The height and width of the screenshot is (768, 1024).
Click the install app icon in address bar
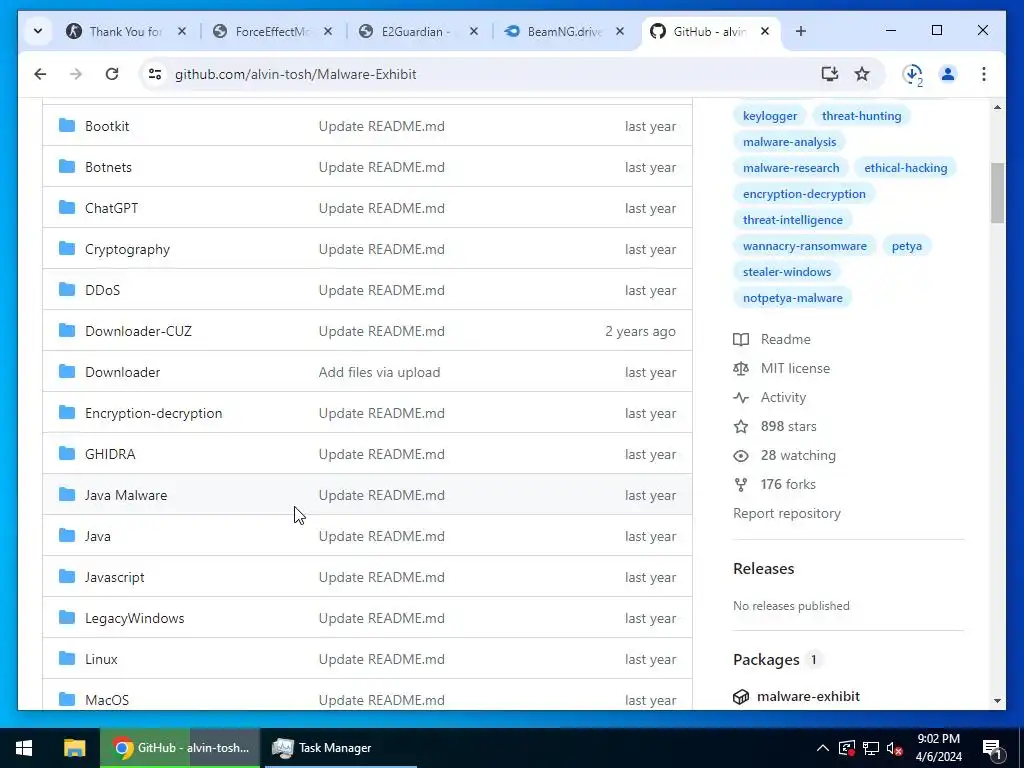(x=829, y=74)
